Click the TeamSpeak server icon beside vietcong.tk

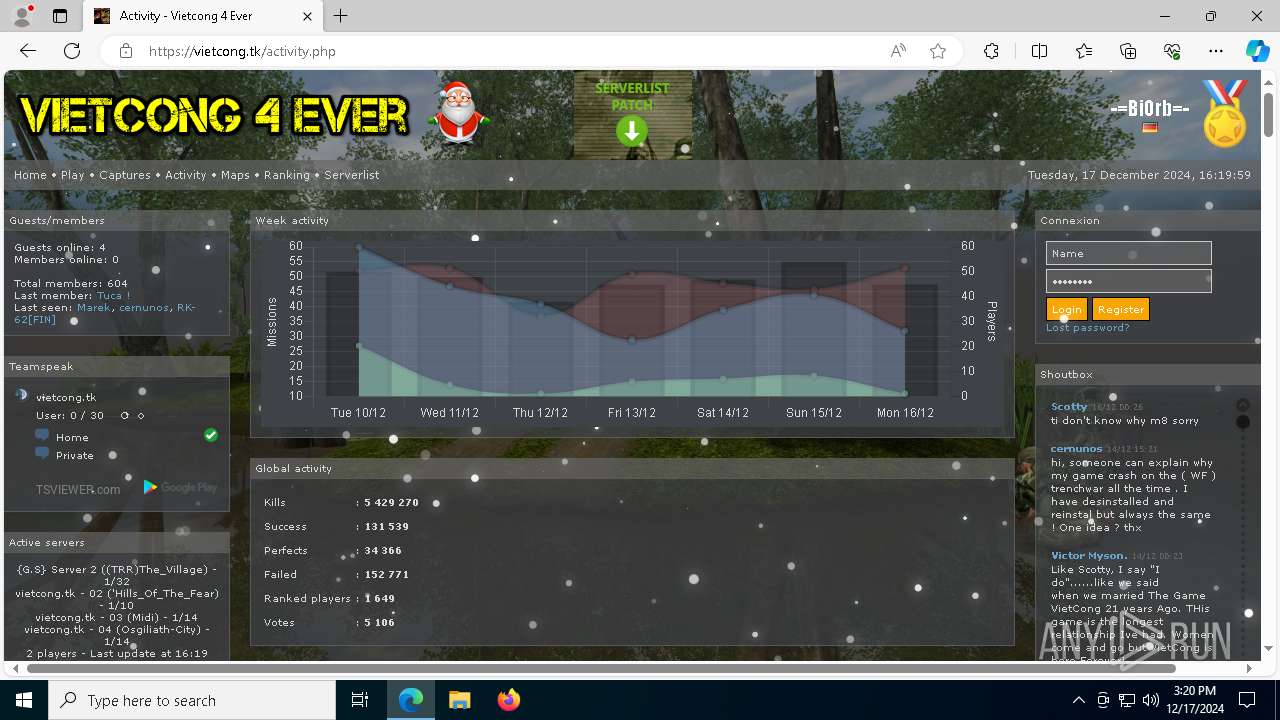21,396
